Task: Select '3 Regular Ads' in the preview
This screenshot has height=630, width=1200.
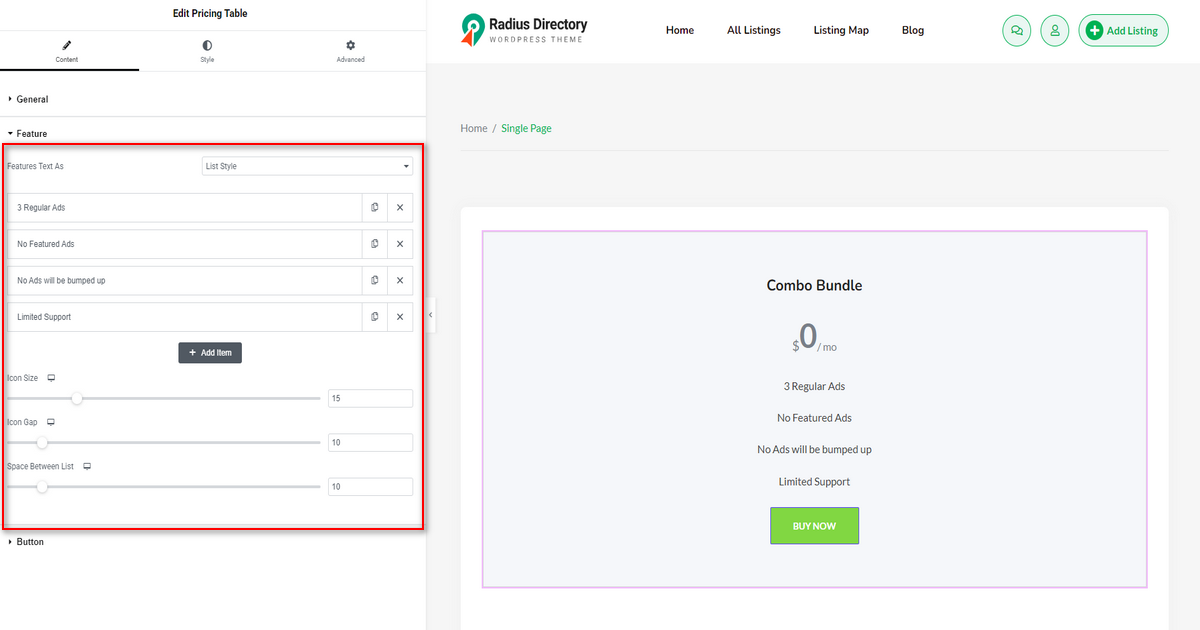Action: 814,386
